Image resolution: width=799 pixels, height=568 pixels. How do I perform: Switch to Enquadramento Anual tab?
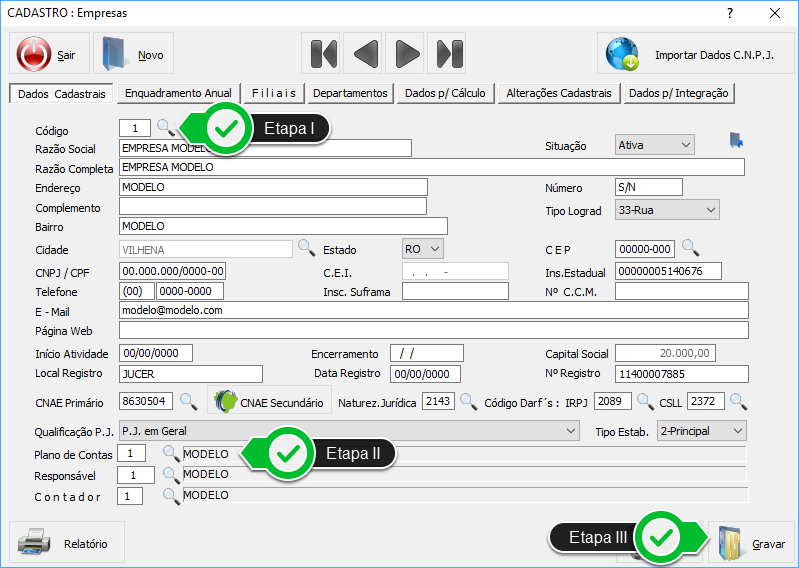(x=178, y=93)
